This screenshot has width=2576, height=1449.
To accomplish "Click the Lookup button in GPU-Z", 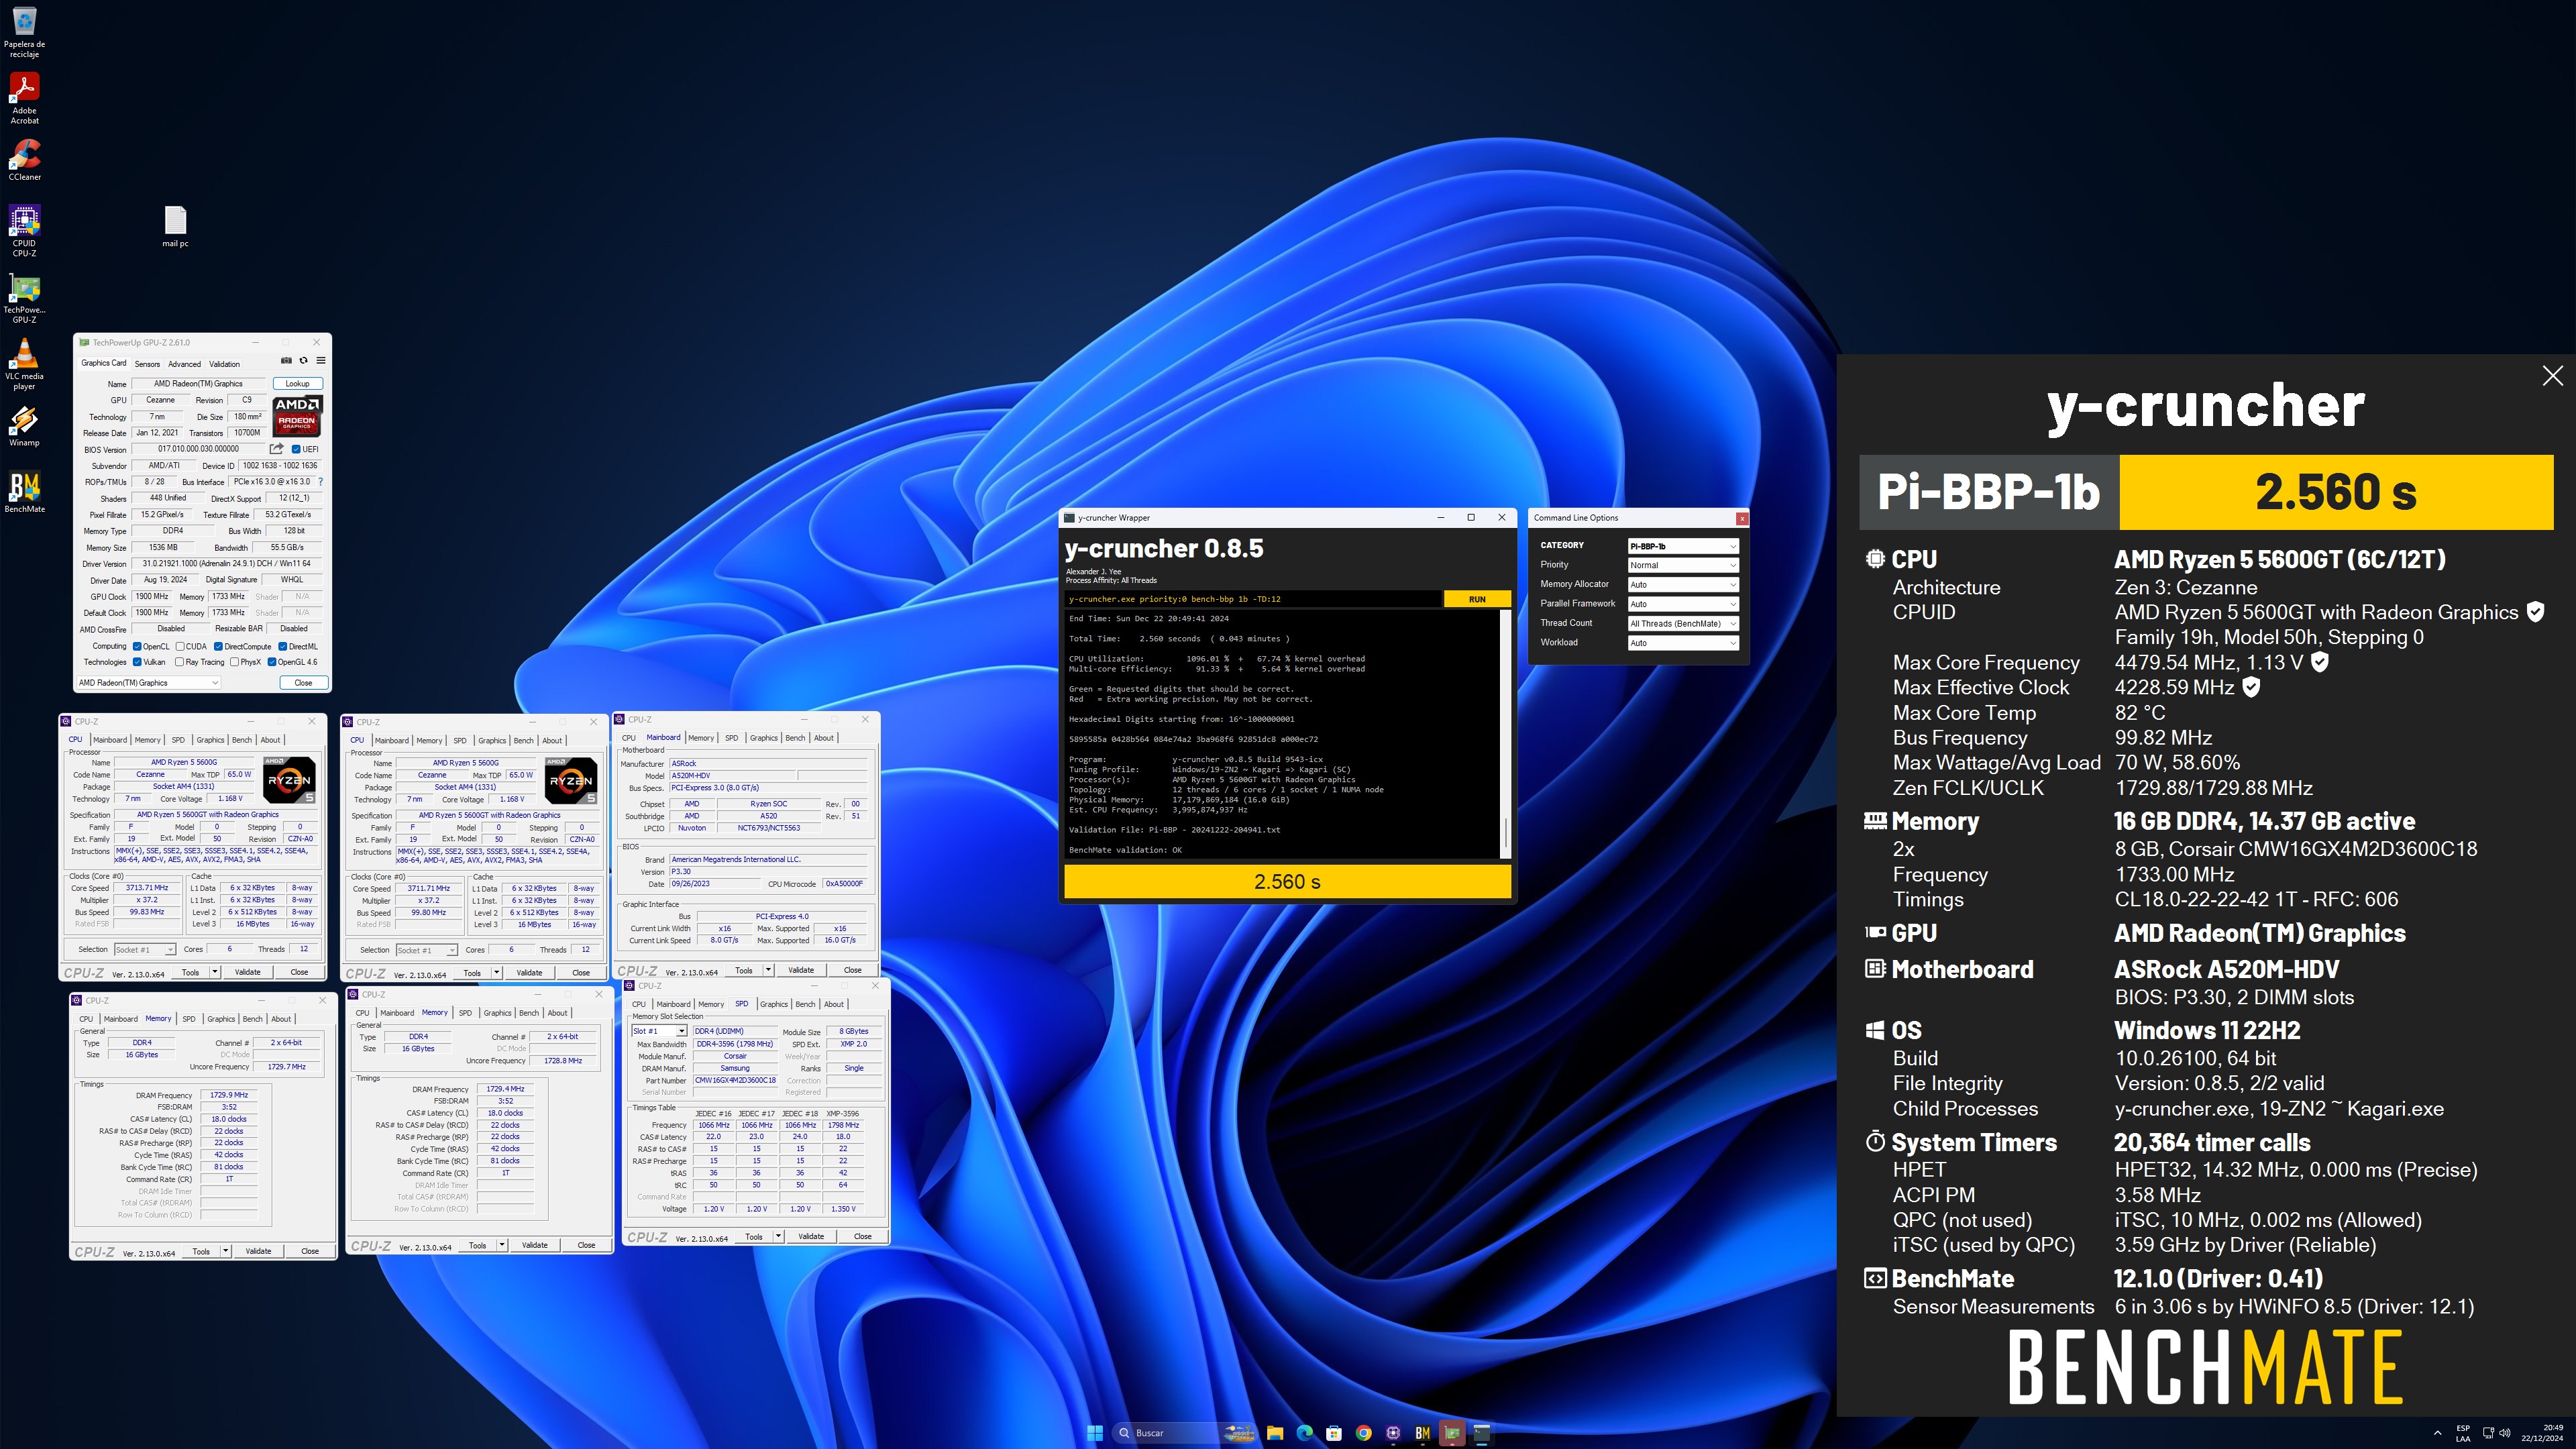I will (297, 384).
